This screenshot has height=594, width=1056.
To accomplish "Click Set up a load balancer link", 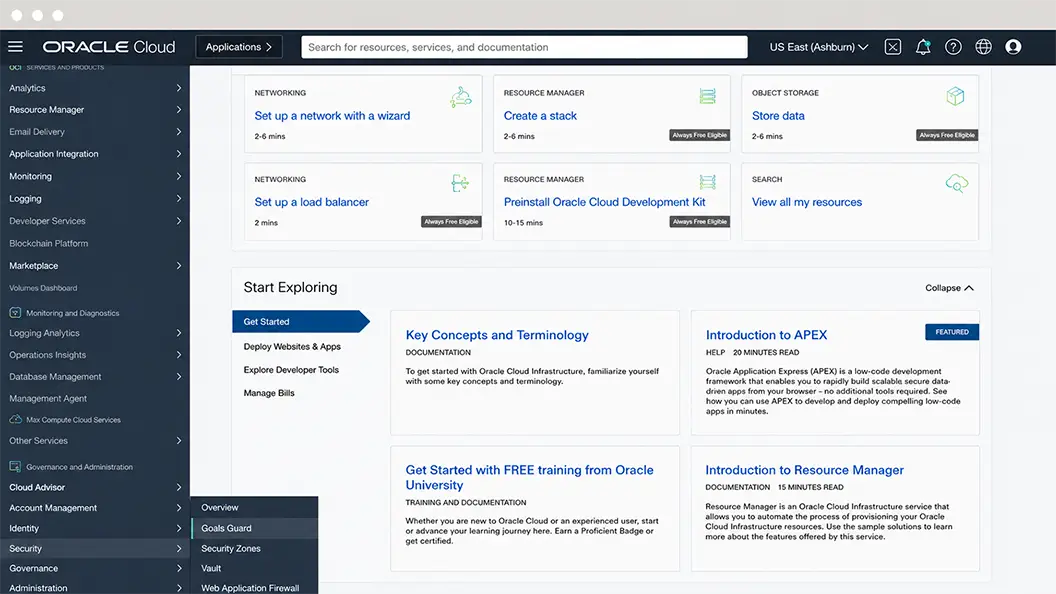I will click(311, 201).
